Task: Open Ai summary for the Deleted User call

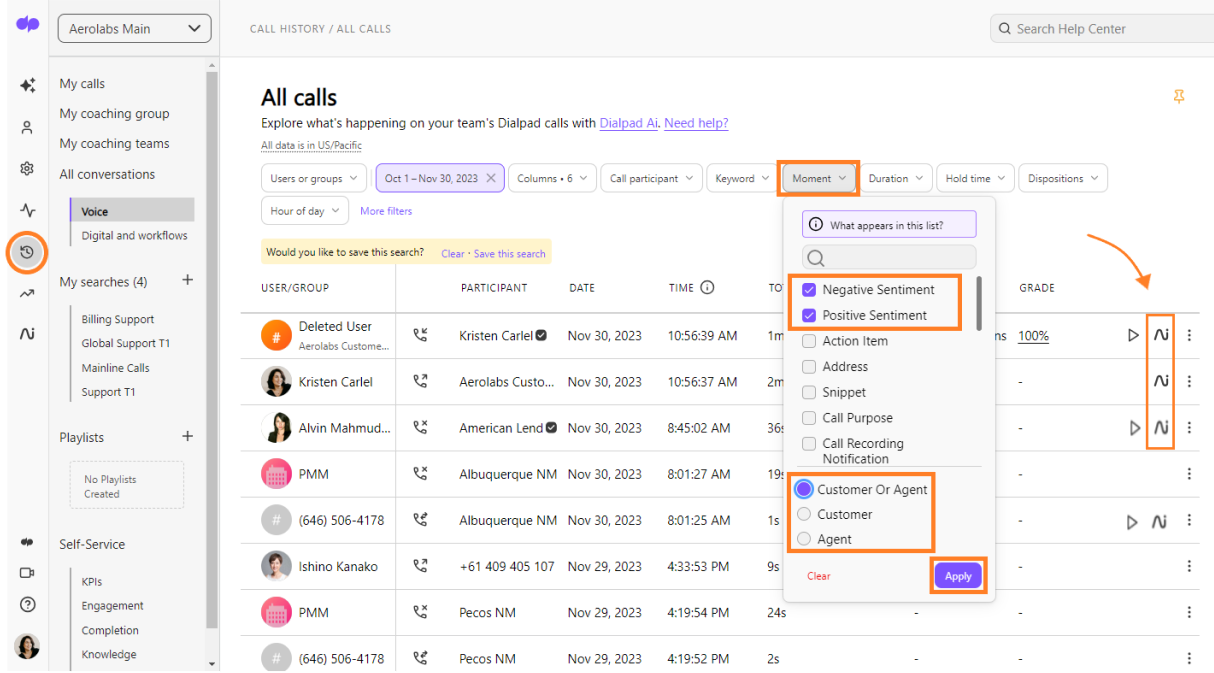Action: tap(1161, 336)
